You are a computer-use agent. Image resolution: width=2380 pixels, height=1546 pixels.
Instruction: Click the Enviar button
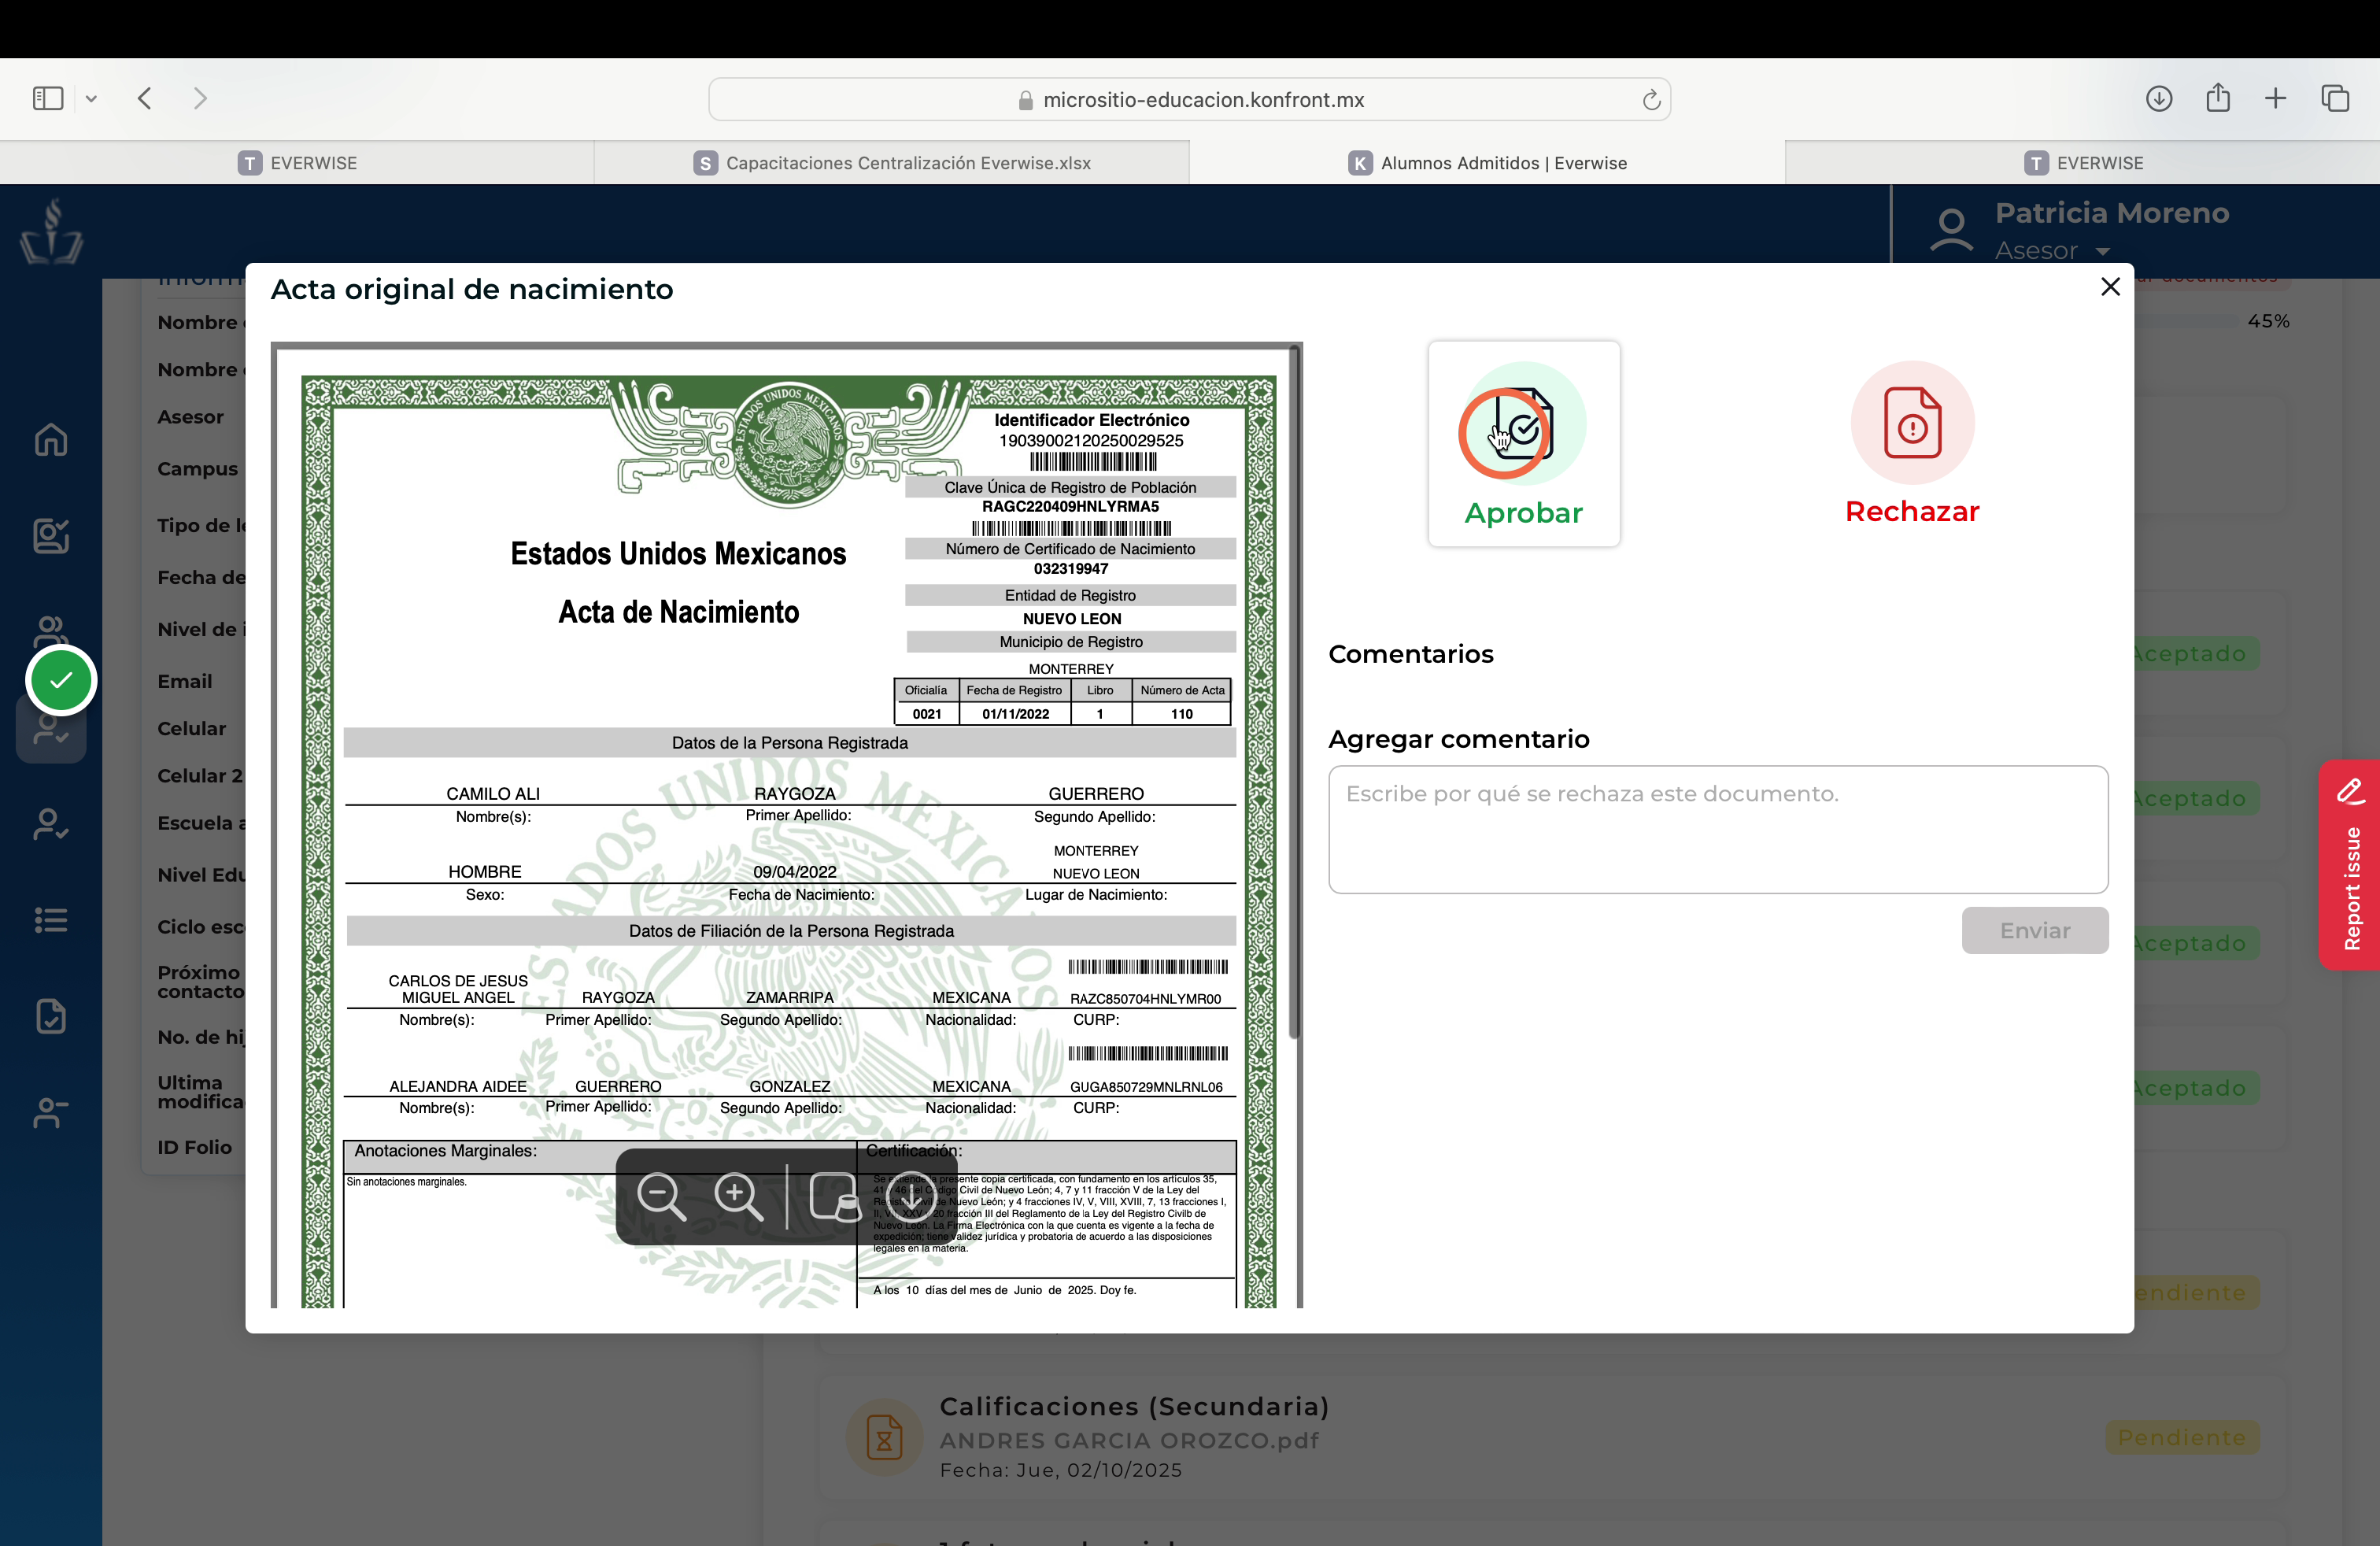pos(2034,930)
